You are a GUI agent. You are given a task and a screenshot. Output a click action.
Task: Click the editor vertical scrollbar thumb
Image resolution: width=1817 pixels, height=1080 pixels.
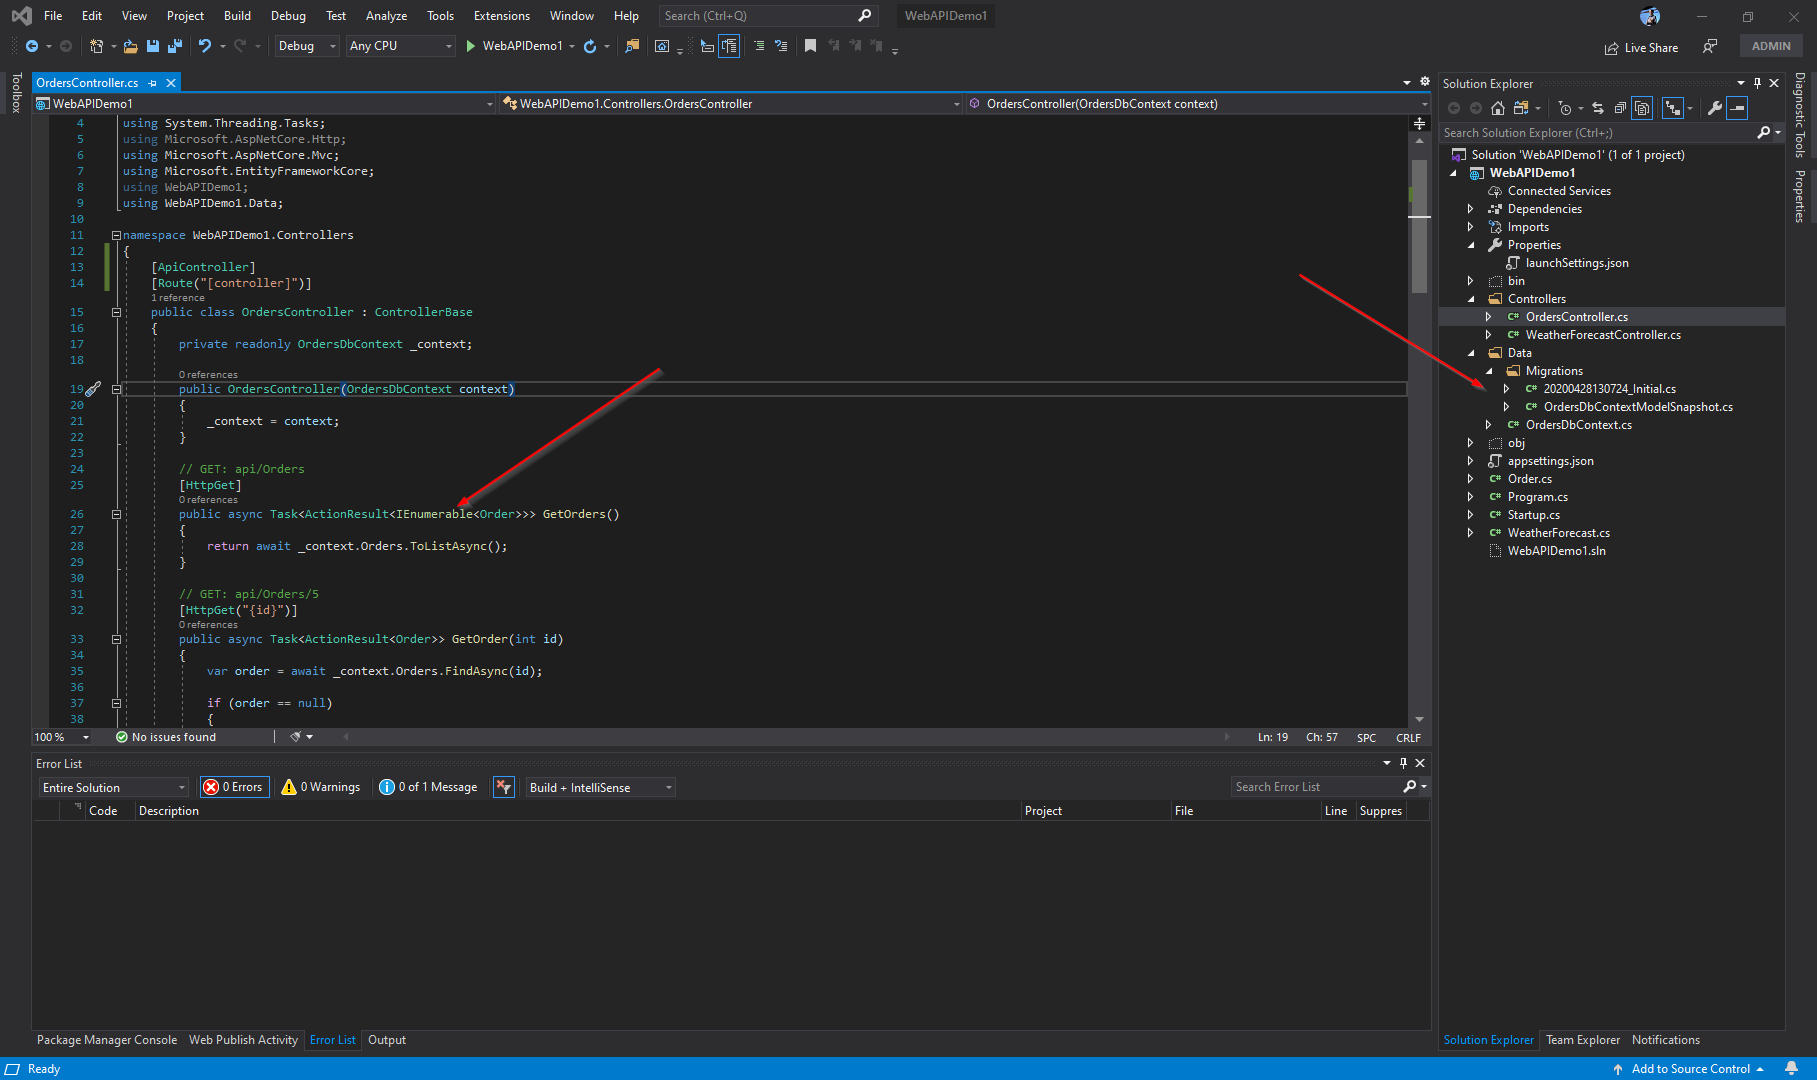[x=1419, y=225]
